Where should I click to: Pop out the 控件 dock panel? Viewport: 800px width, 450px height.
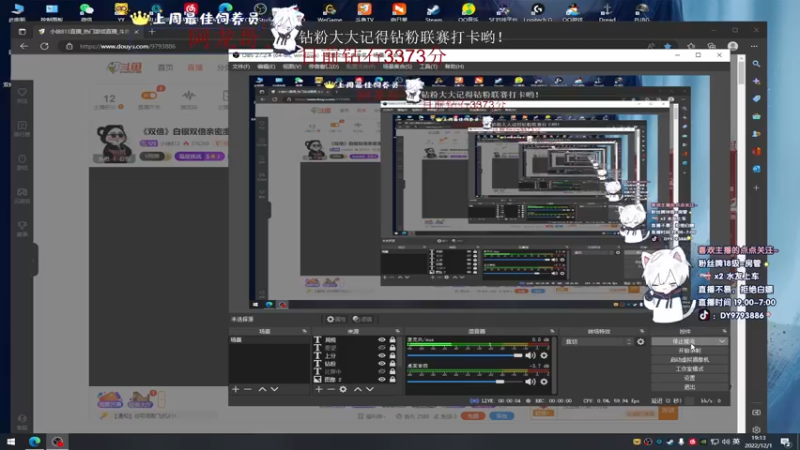pyautogui.click(x=724, y=331)
